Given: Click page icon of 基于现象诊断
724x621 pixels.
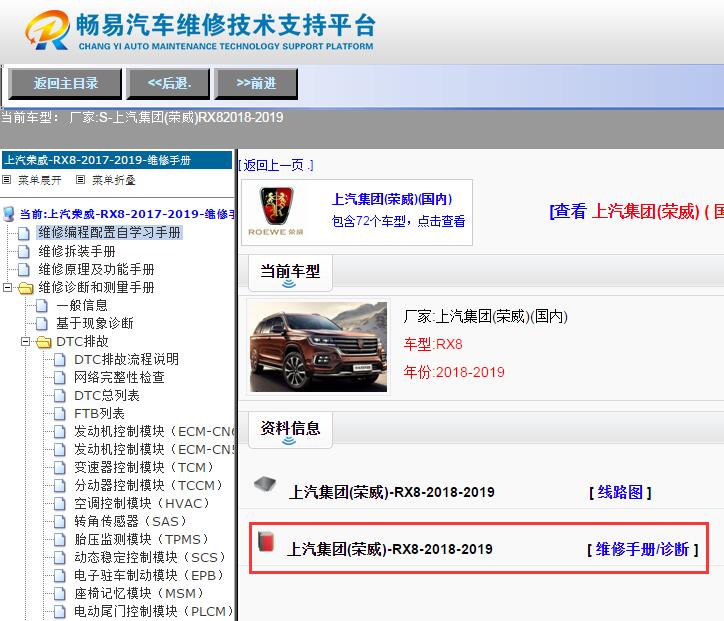Looking at the screenshot, I should tap(42, 324).
